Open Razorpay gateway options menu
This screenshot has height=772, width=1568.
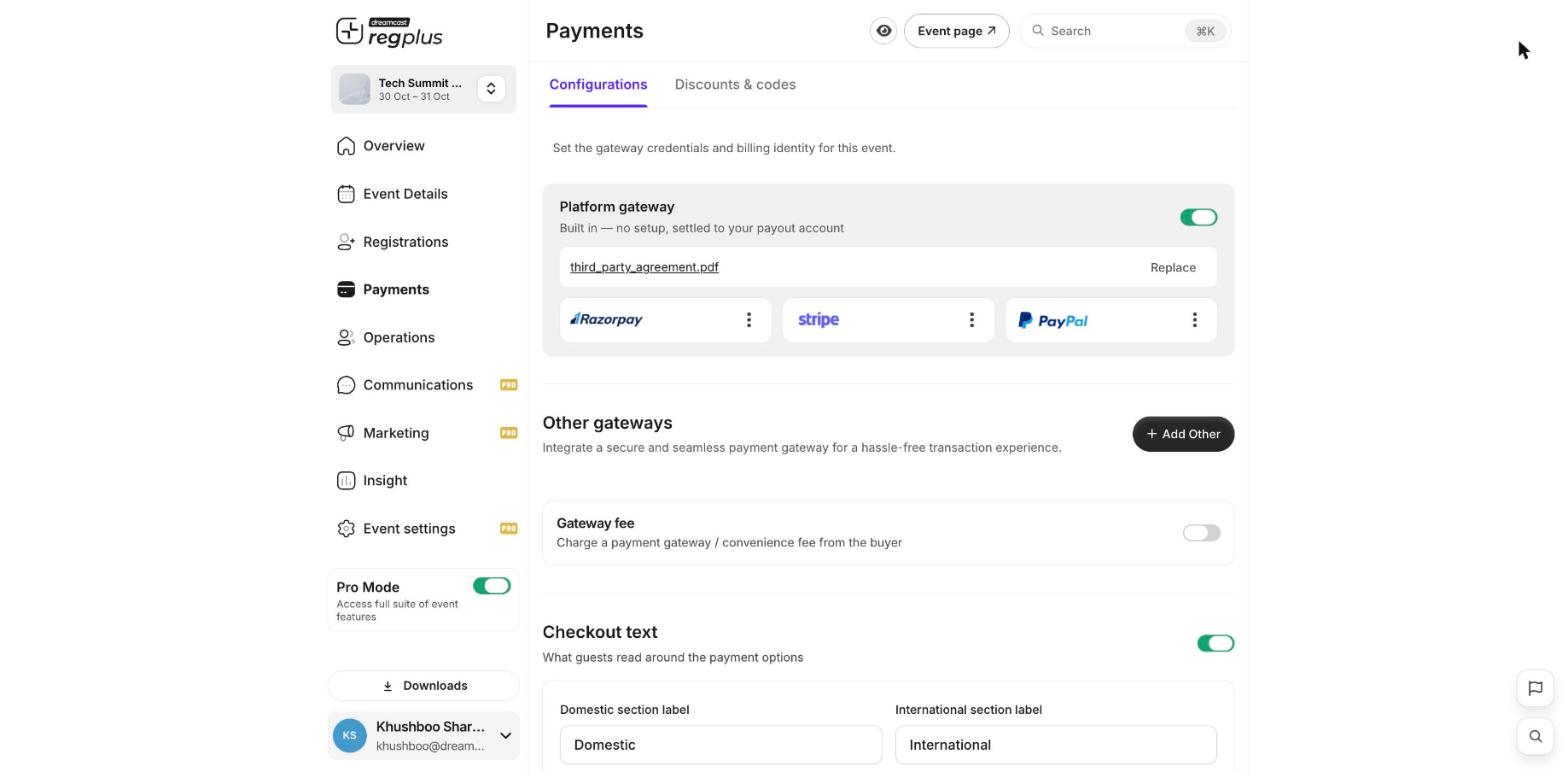[749, 320]
